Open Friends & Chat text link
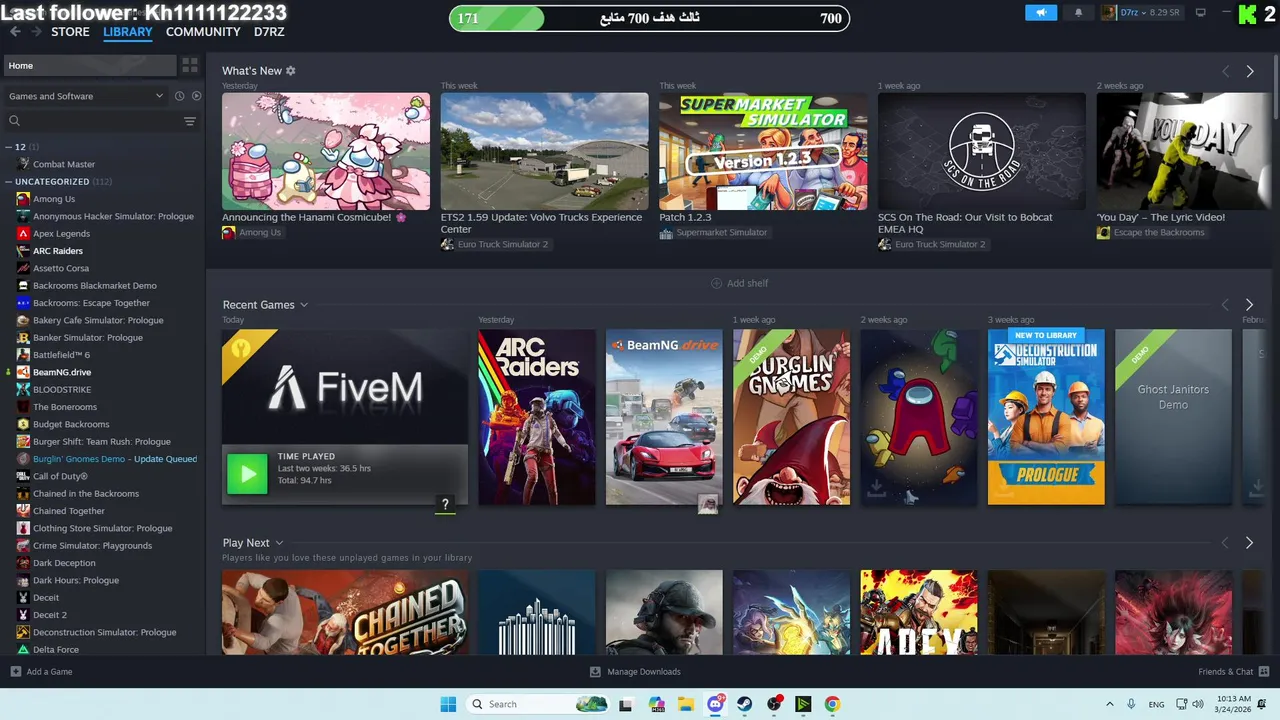Image resolution: width=1280 pixels, height=720 pixels. click(1226, 672)
